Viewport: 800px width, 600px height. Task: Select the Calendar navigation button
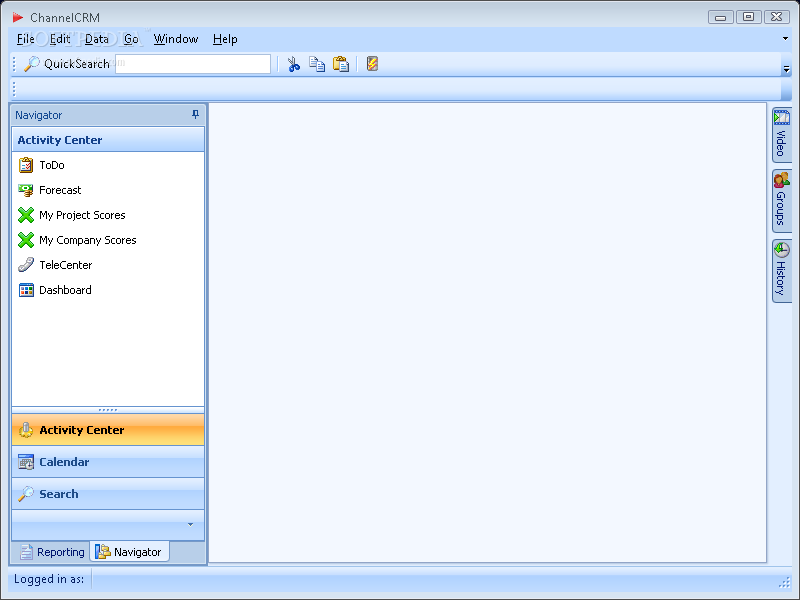point(108,462)
